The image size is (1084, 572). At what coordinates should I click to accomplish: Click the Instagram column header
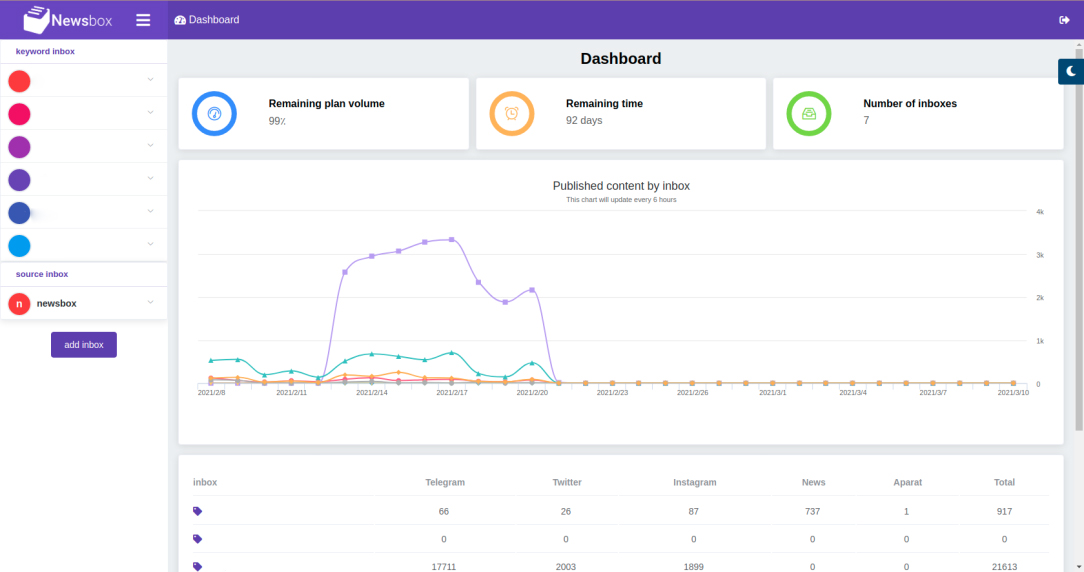click(695, 482)
